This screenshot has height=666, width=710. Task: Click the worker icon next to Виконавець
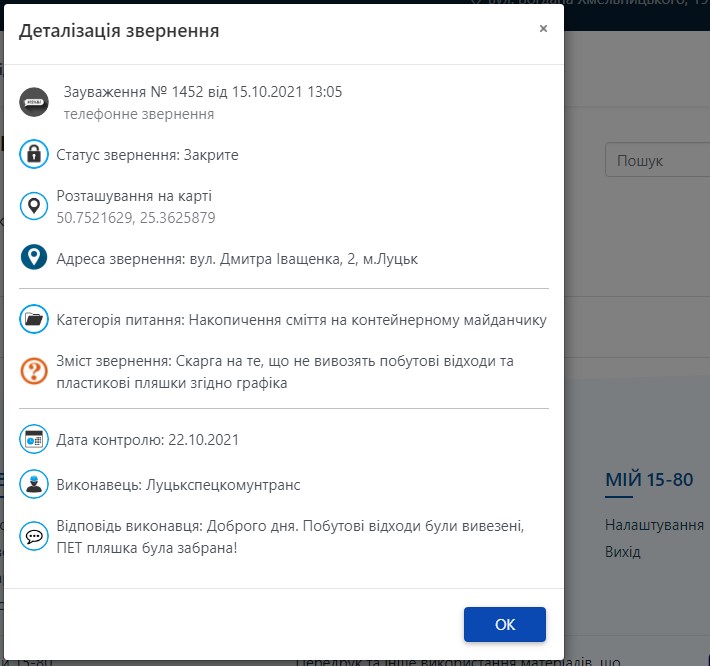coord(35,484)
